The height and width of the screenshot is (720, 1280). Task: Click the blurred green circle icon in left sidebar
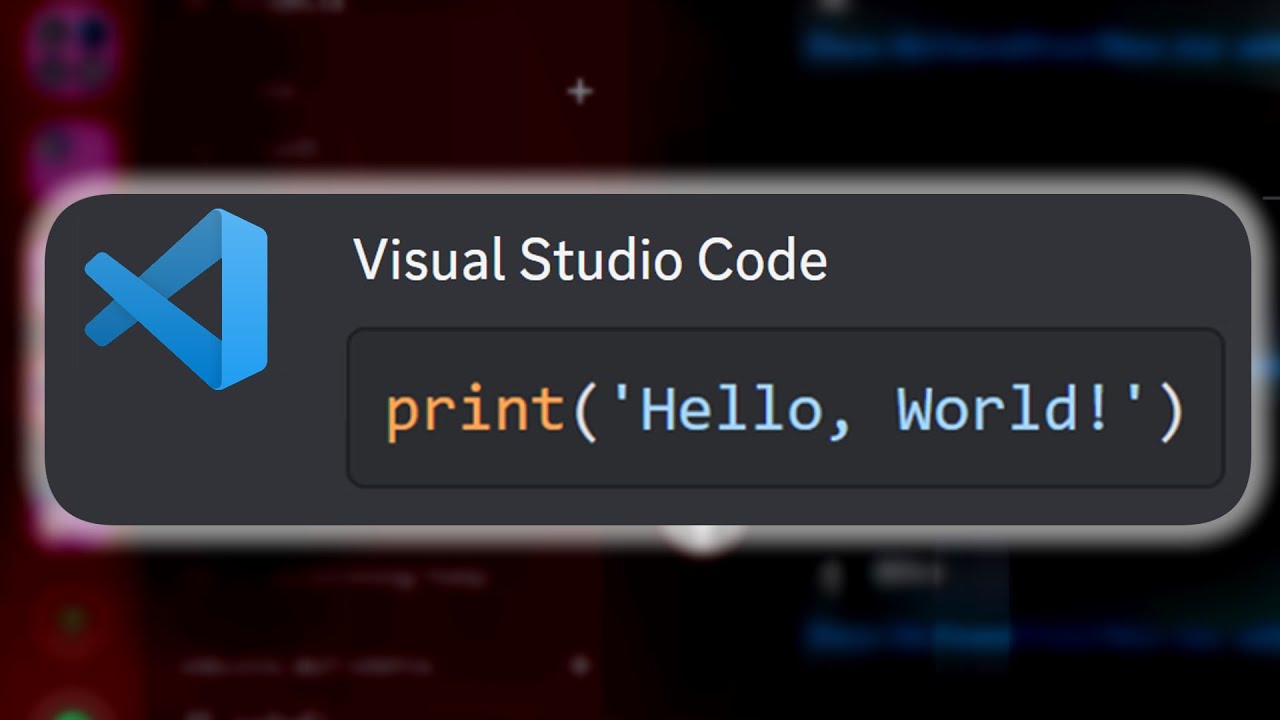click(70, 620)
